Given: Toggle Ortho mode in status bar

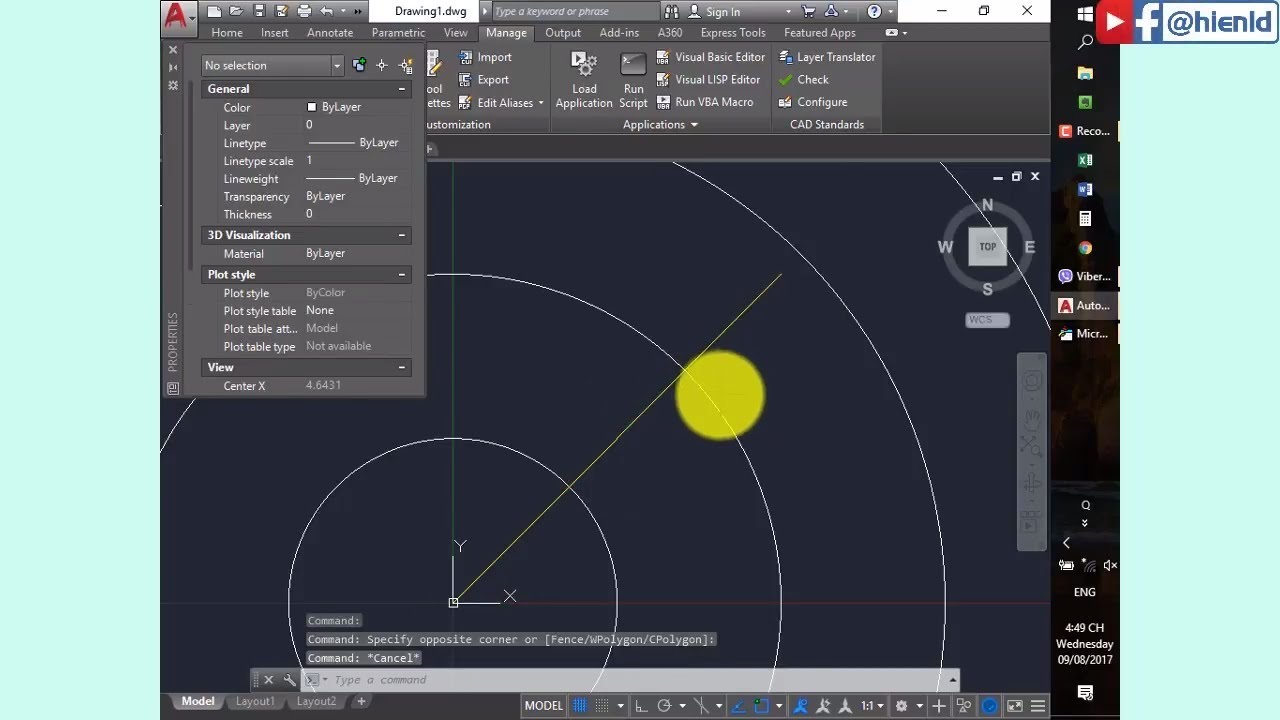Looking at the screenshot, I should (x=641, y=705).
